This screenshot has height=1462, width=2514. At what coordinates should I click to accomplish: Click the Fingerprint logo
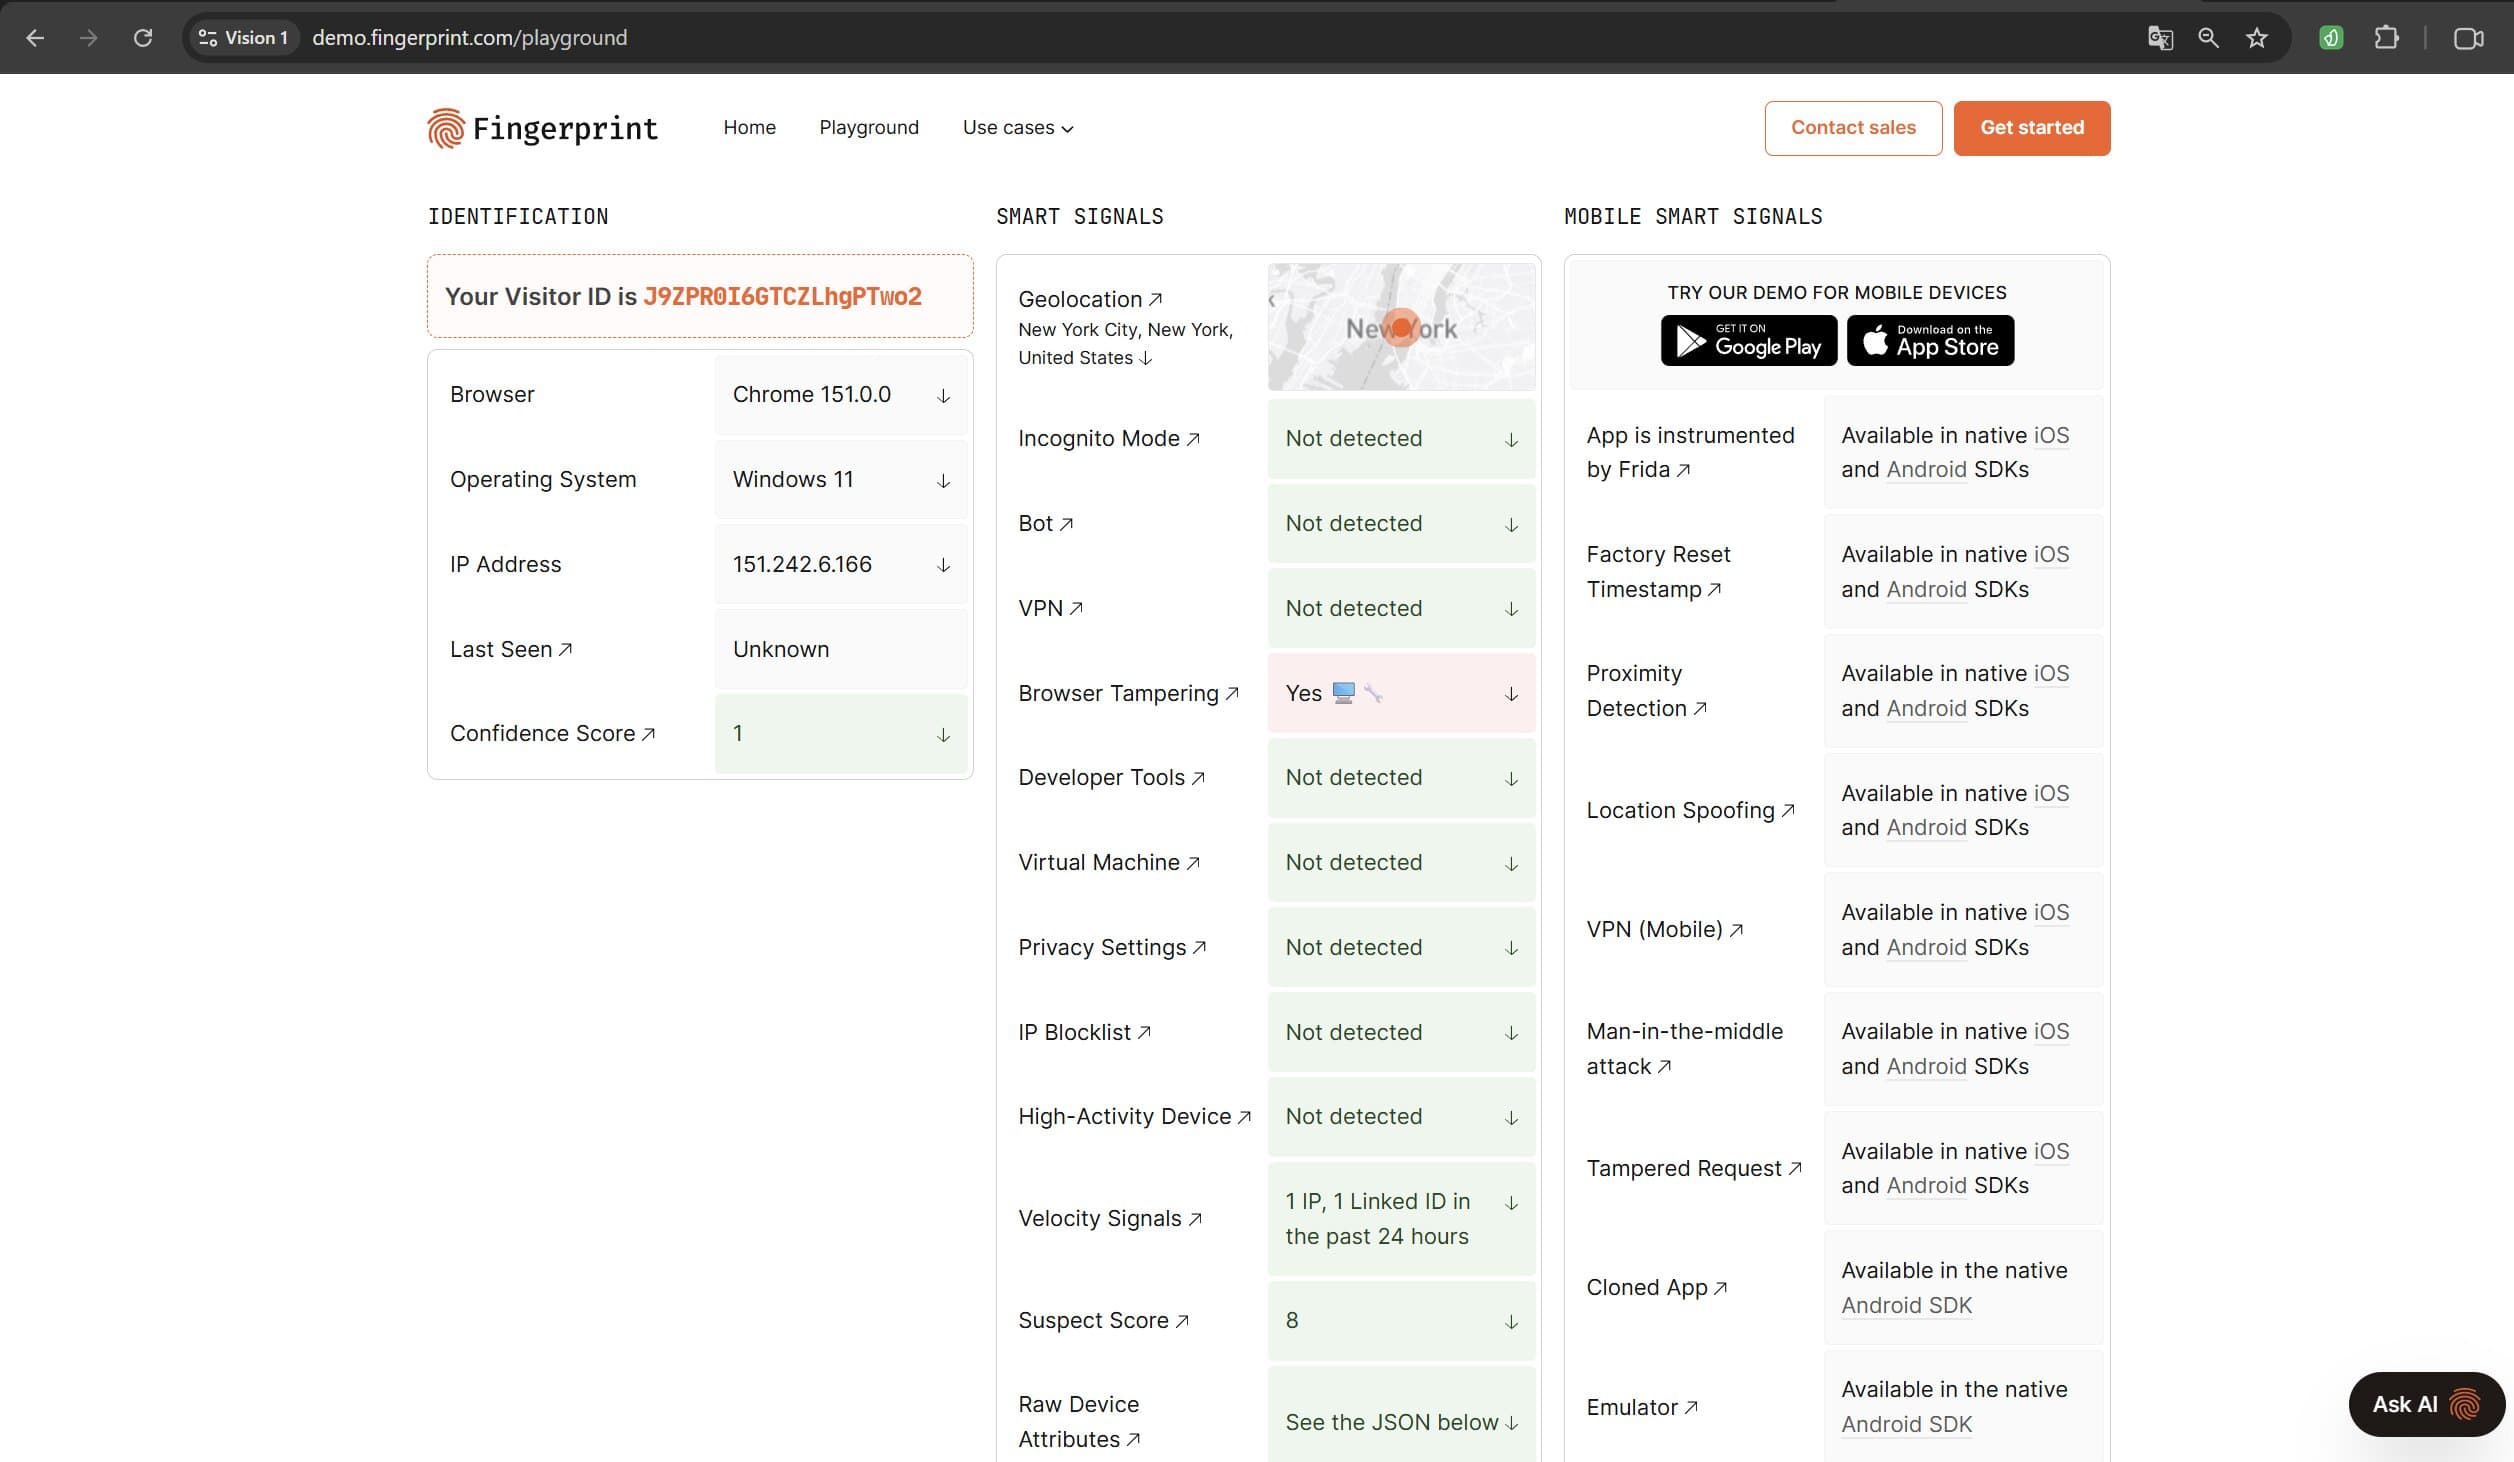[x=543, y=128]
